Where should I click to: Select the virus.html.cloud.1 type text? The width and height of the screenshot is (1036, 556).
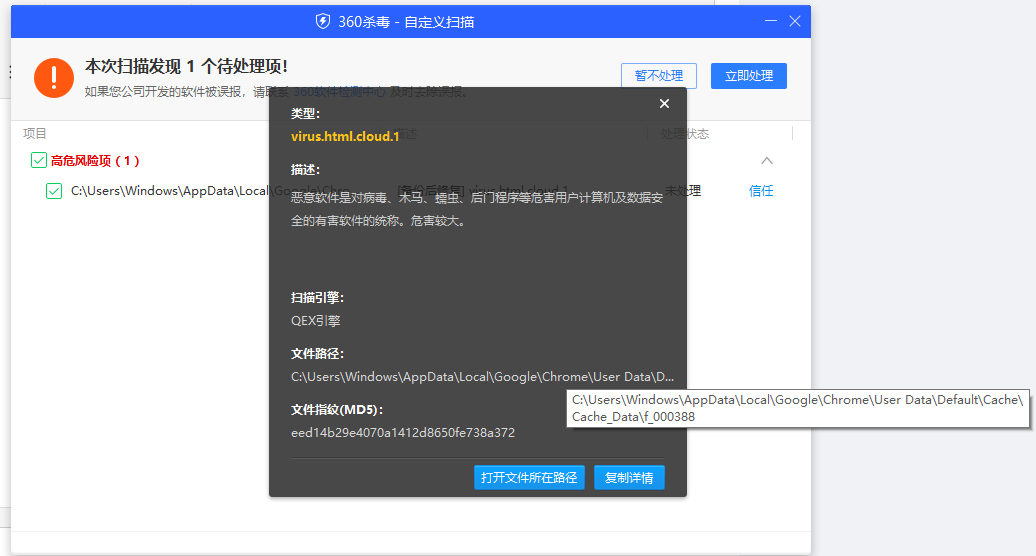(x=345, y=137)
